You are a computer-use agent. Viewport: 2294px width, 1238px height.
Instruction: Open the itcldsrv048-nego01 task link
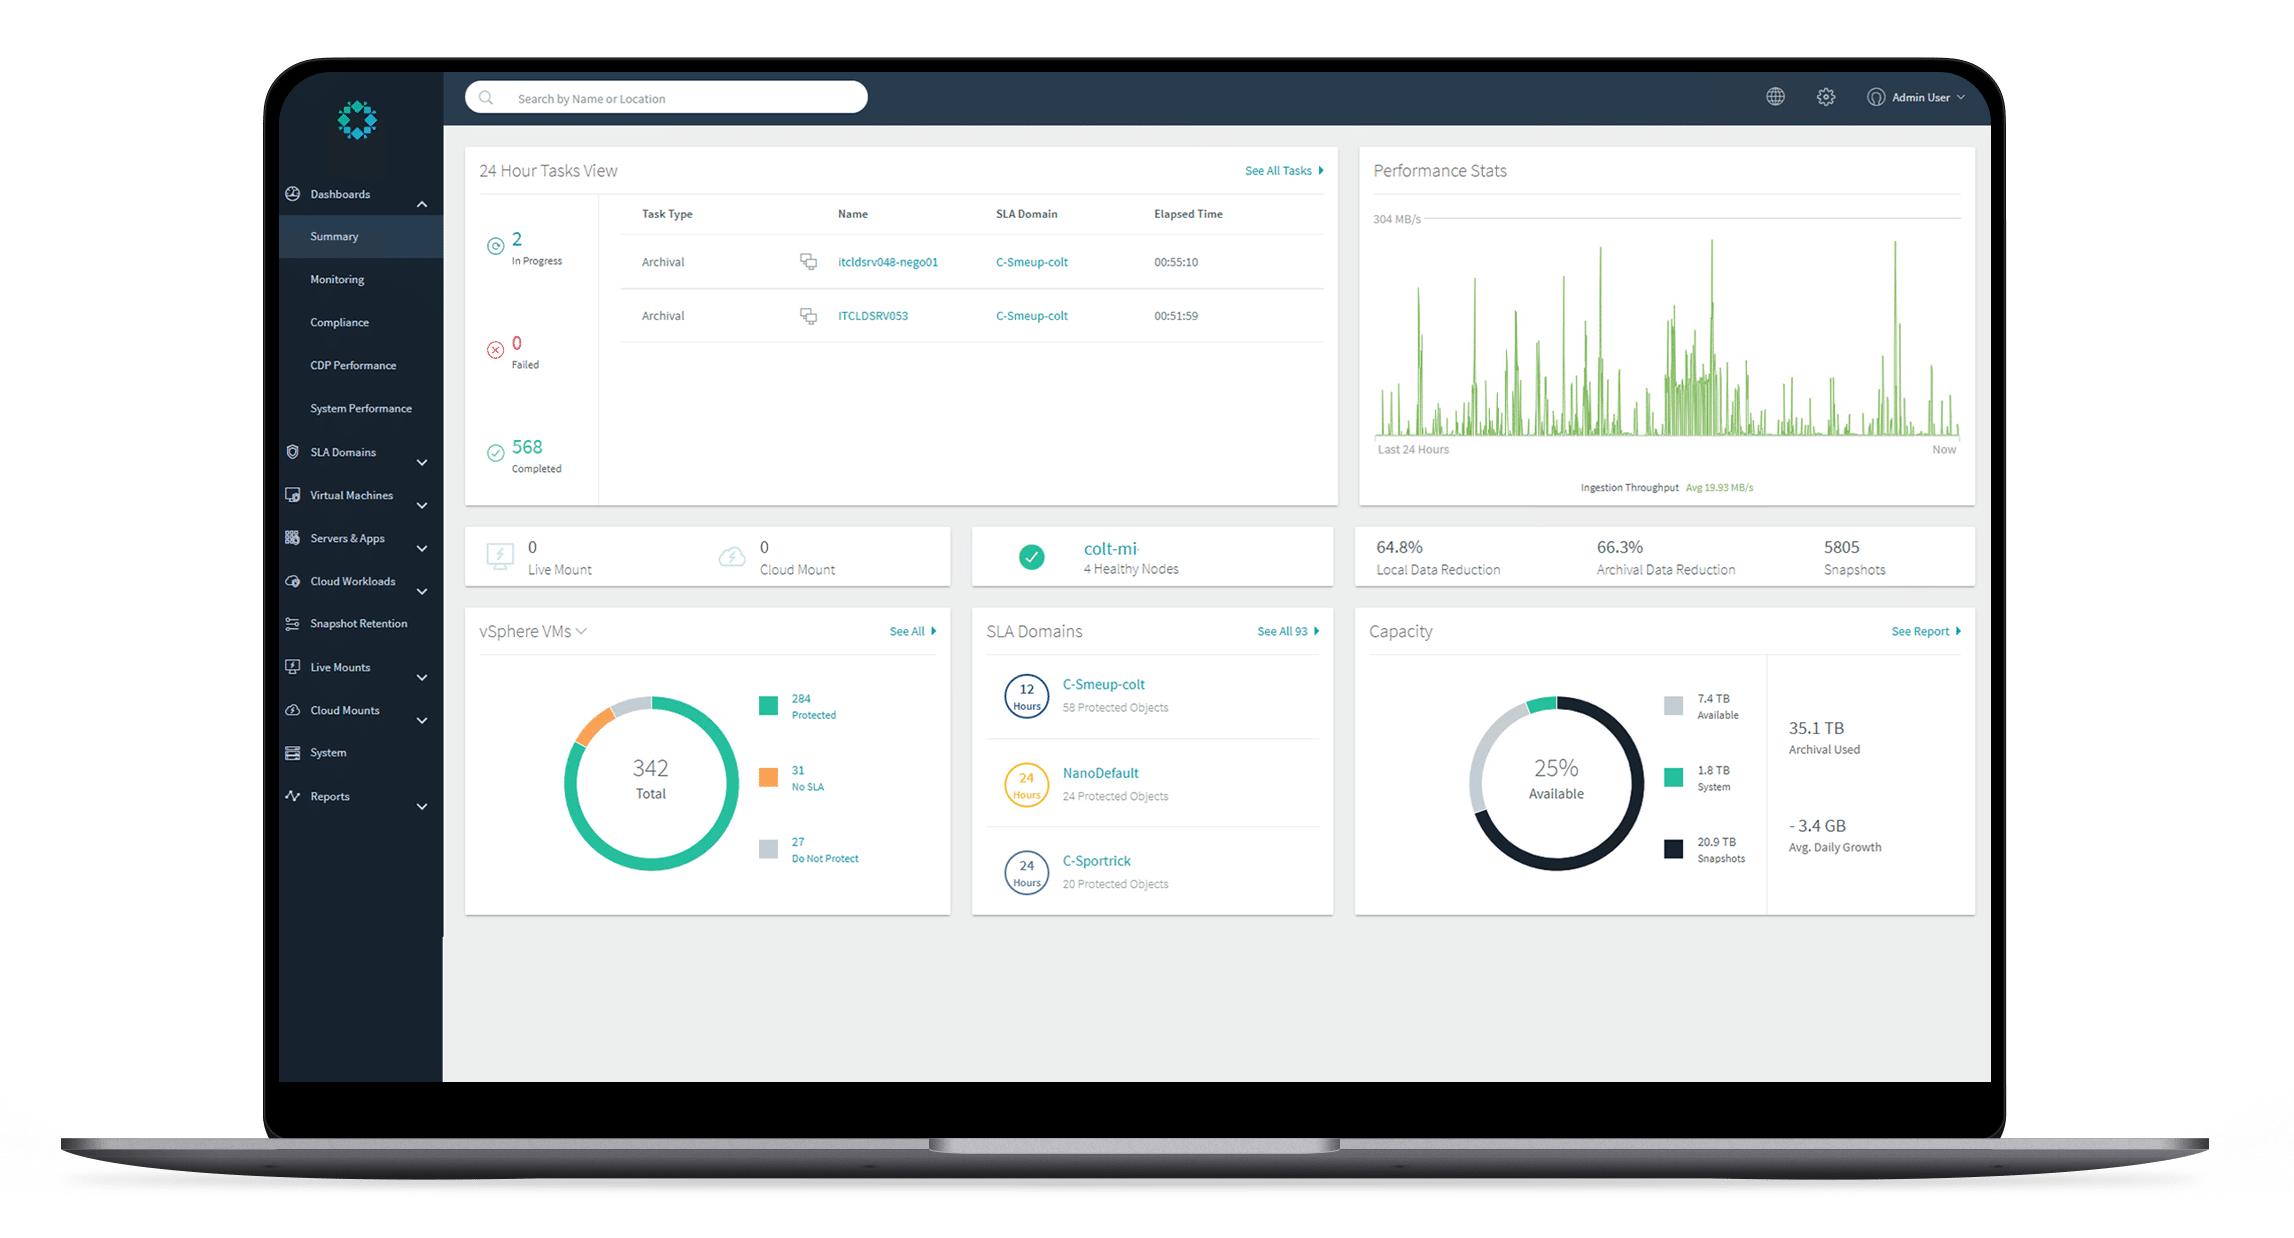click(887, 262)
